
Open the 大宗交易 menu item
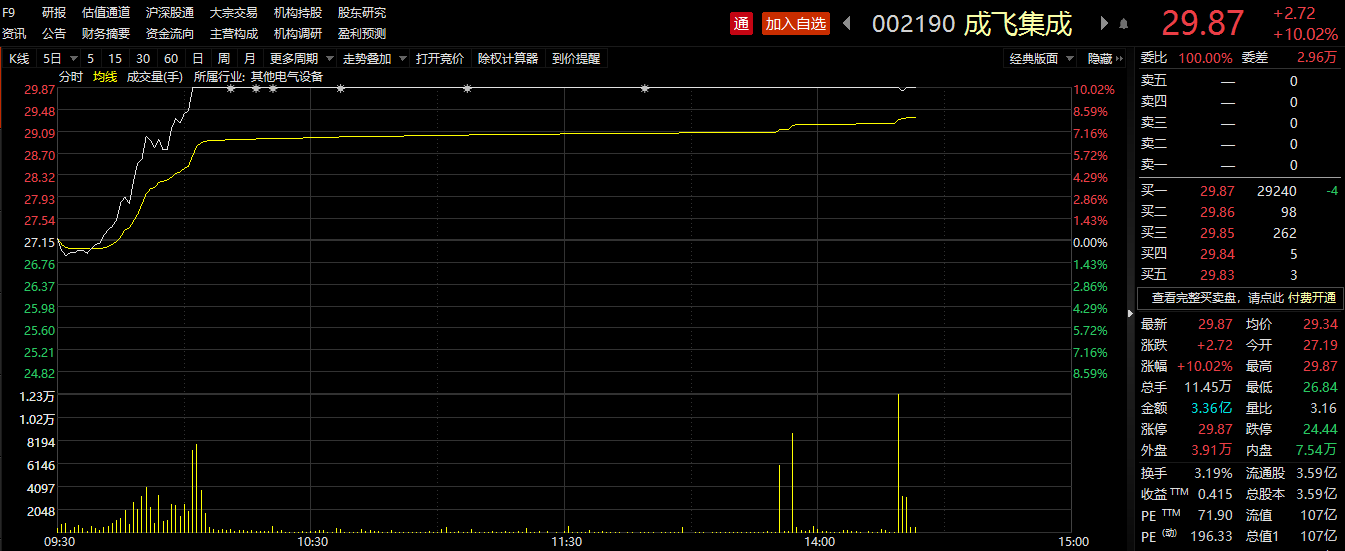234,13
